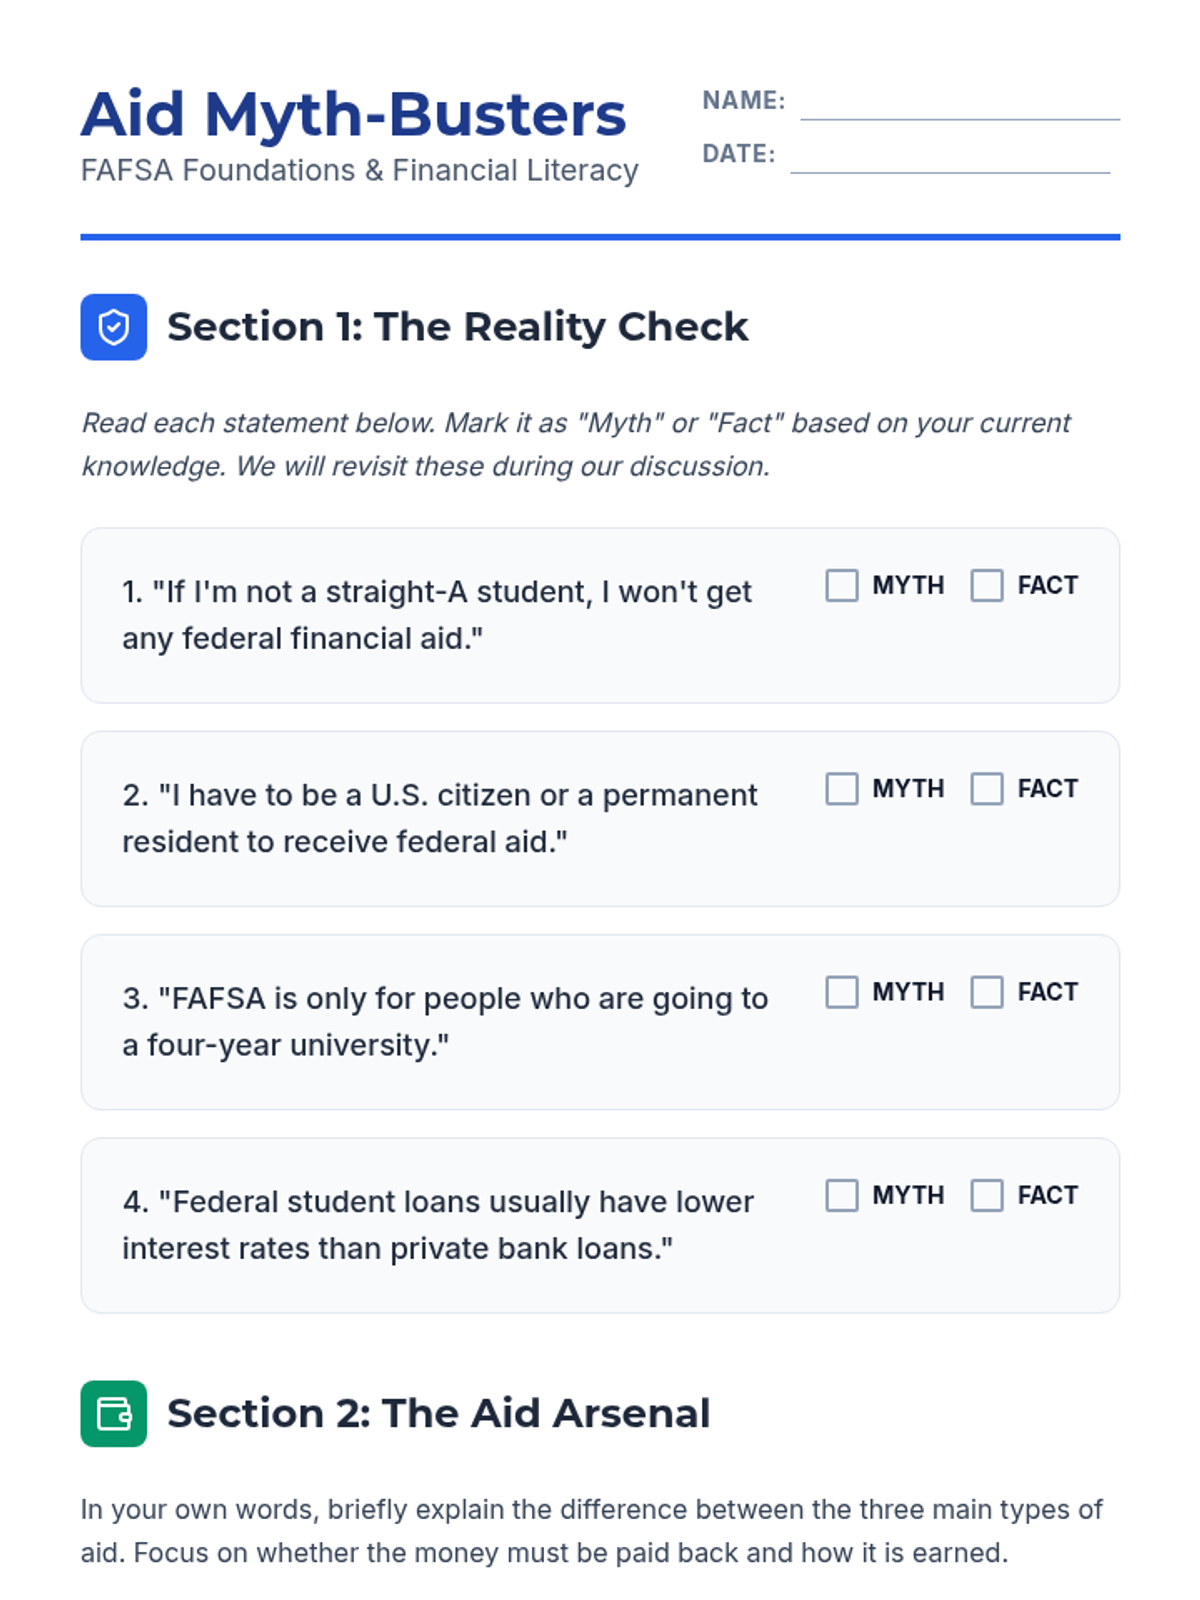Check FACT for the straight-A student statement
Viewport: 1200px width, 1600px height.
coord(987,585)
